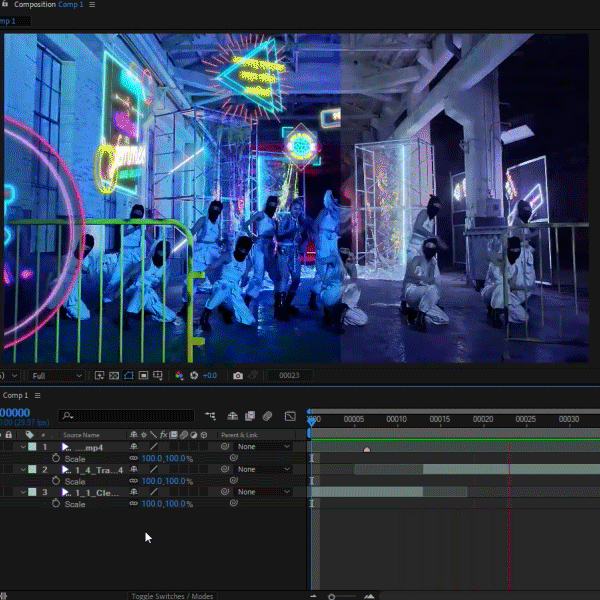Click the timeline zoom slider
600x600 pixels.
pyautogui.click(x=342, y=596)
